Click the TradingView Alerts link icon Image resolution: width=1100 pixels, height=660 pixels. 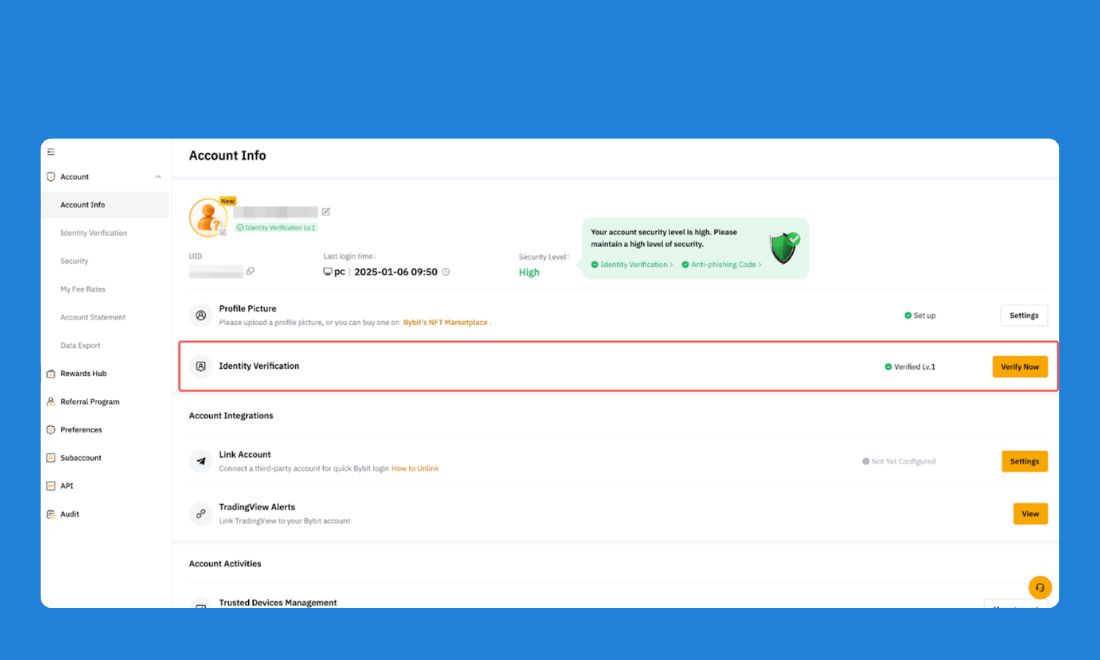pyautogui.click(x=201, y=513)
